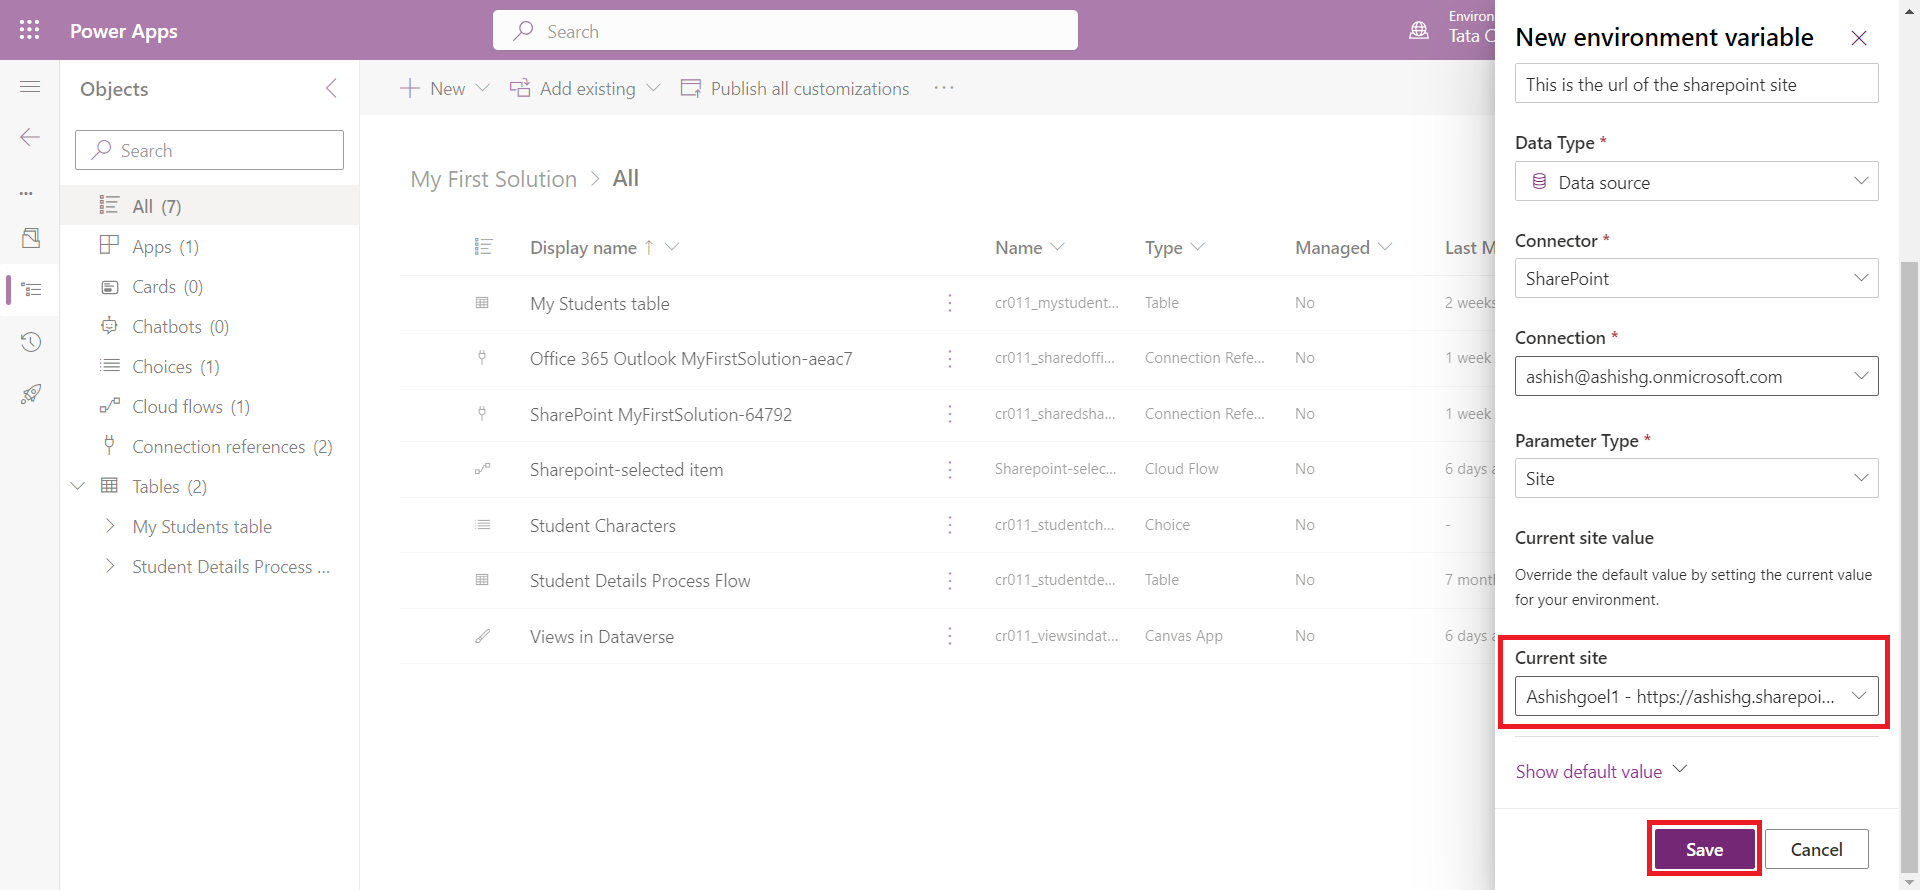The image size is (1920, 890).
Task: Select Cloud flows in Objects list
Action: (x=177, y=406)
